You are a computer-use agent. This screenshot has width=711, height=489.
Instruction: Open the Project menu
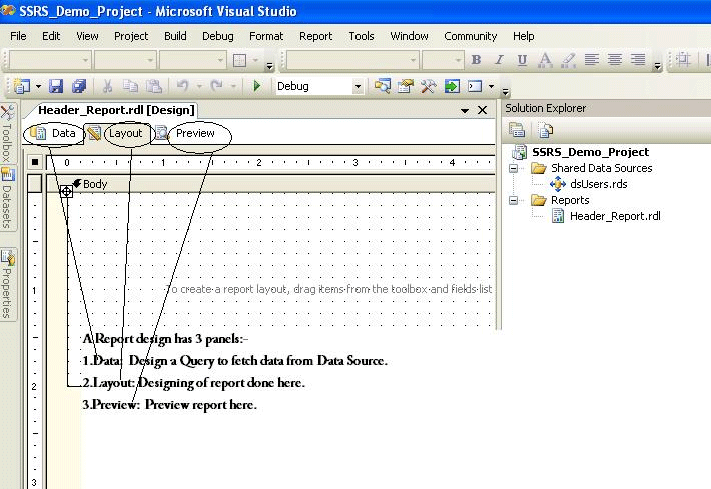[131, 36]
